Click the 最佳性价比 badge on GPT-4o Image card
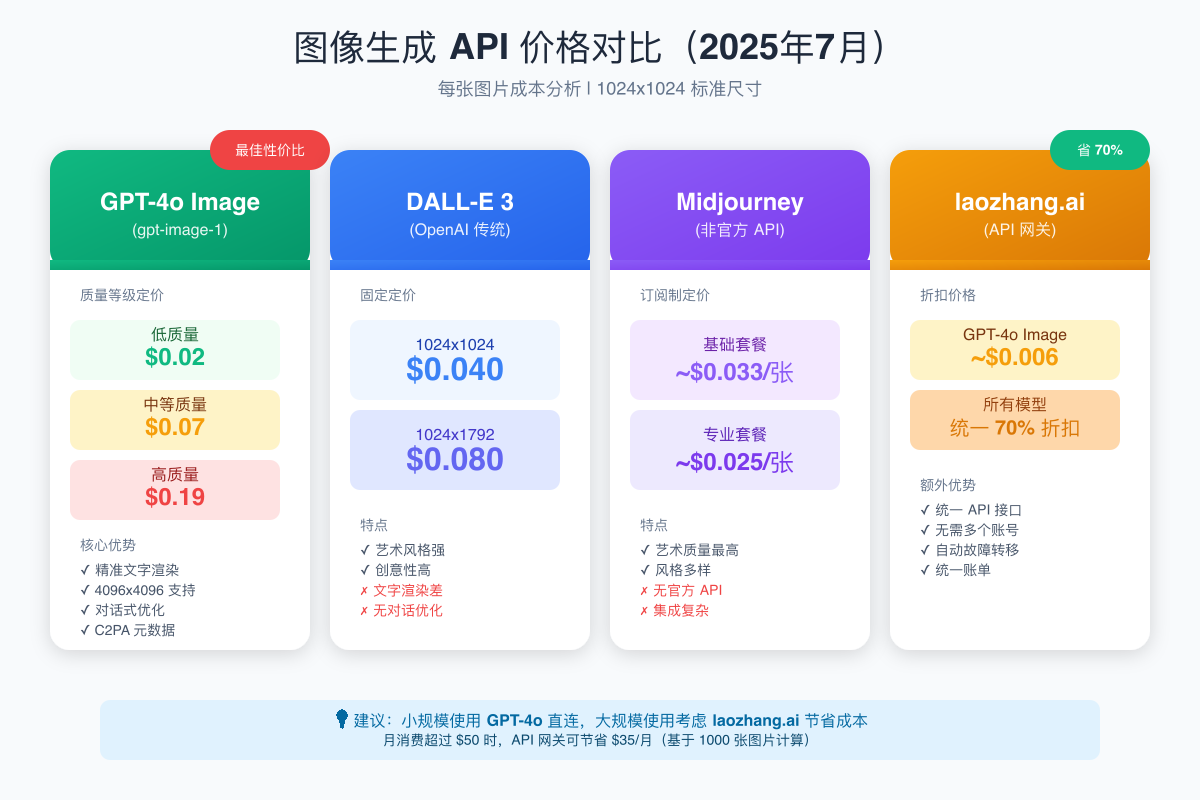This screenshot has width=1200, height=800. click(x=270, y=149)
